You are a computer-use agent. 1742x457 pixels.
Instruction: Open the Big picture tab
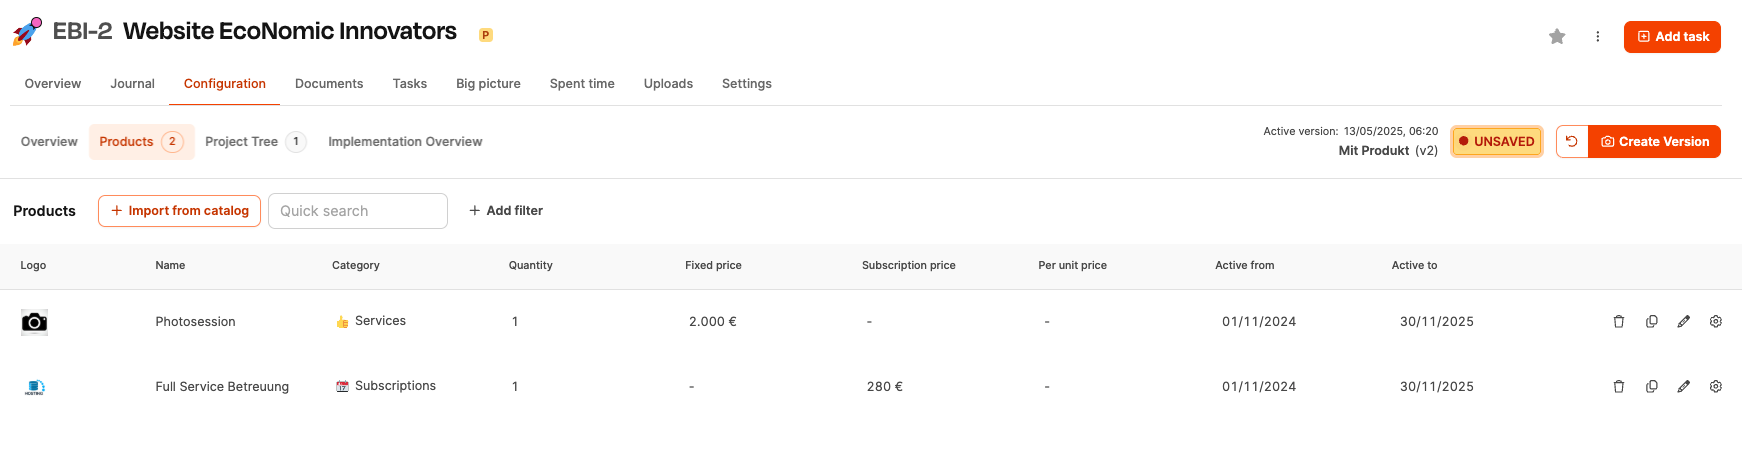pyautogui.click(x=488, y=84)
